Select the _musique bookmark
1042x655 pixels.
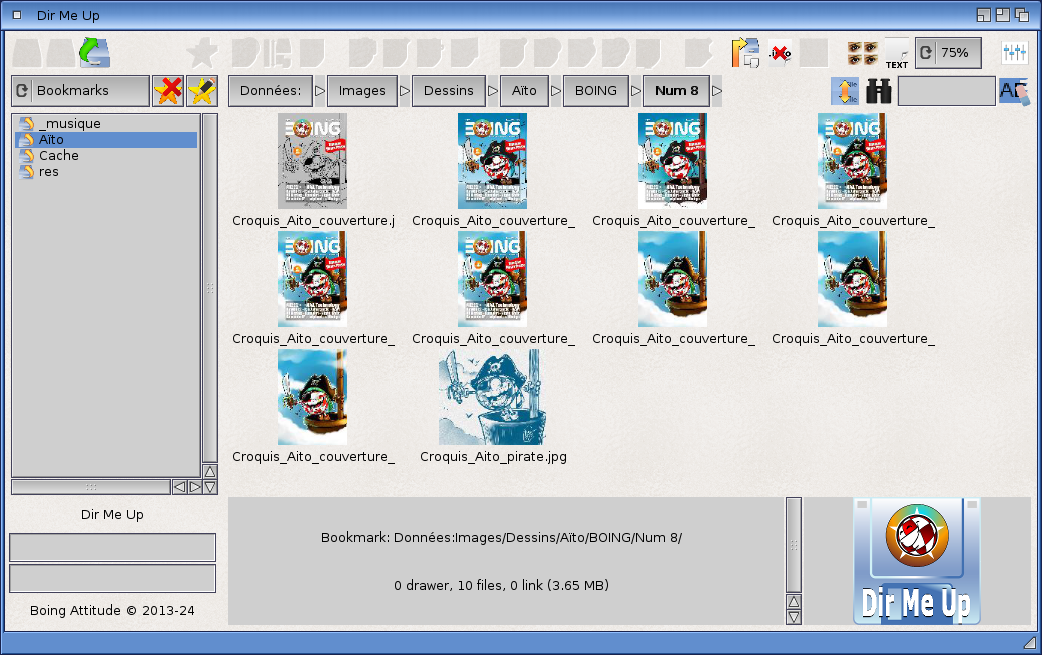pyautogui.click(x=70, y=124)
